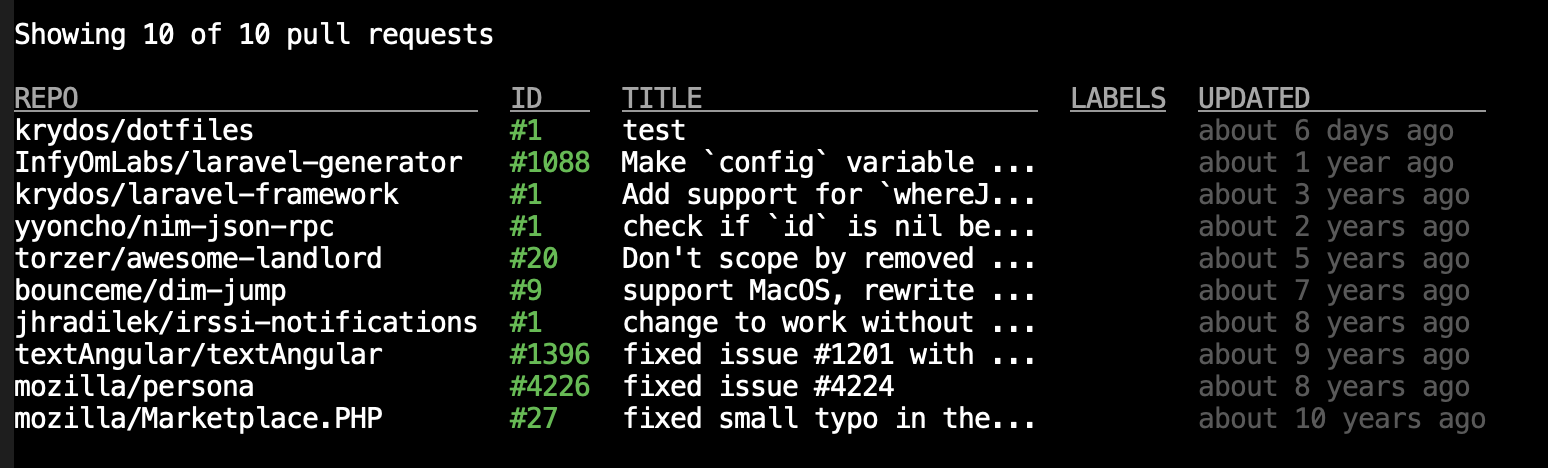
Task: Click the UPDATED column header
Action: [x=1254, y=98]
